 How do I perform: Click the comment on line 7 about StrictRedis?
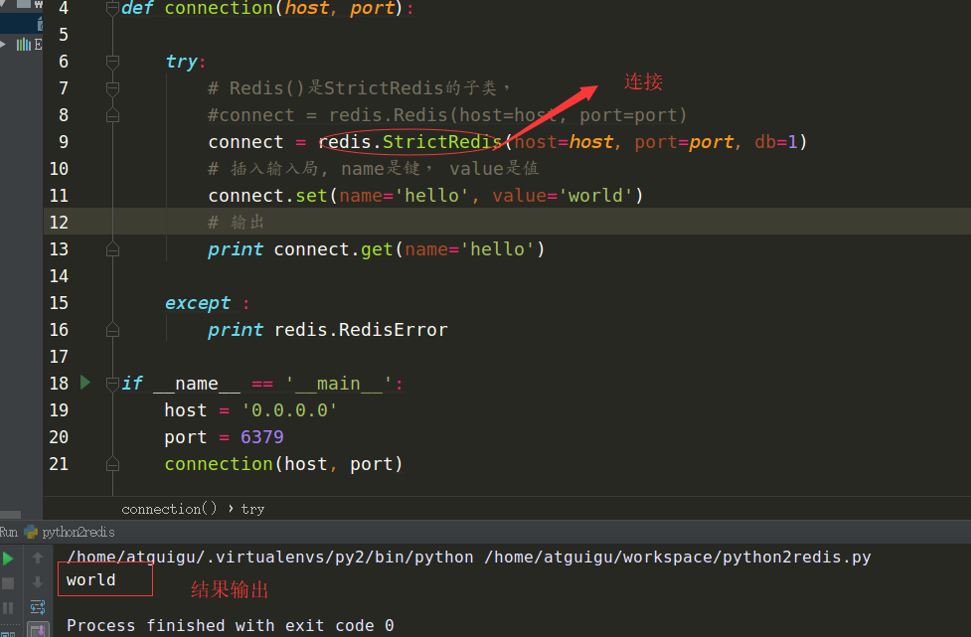click(x=359, y=88)
